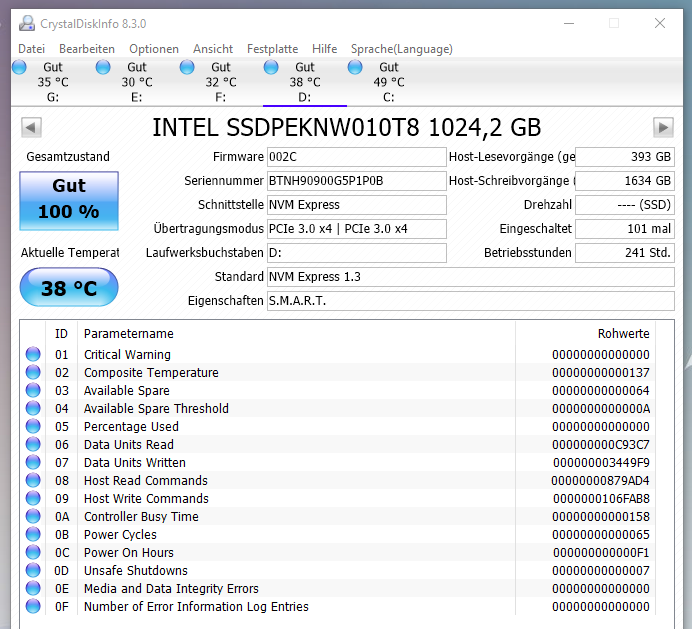Click the ID column header

pyautogui.click(x=61, y=334)
